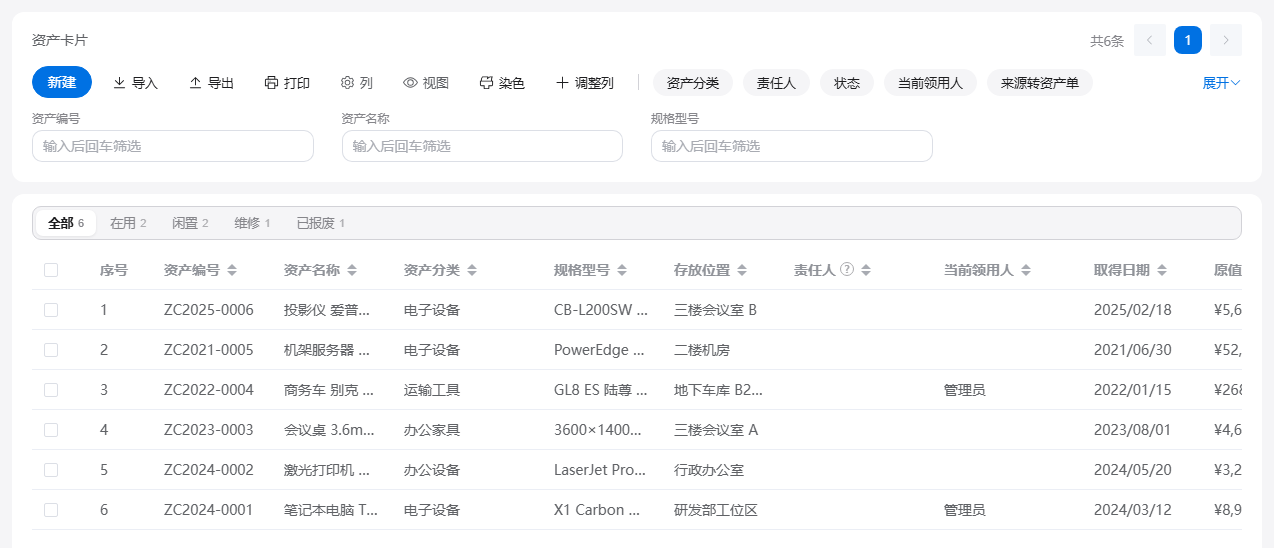The height and width of the screenshot is (548, 1274).
Task: Check the row for ZC2023-0003
Action: tap(51, 430)
